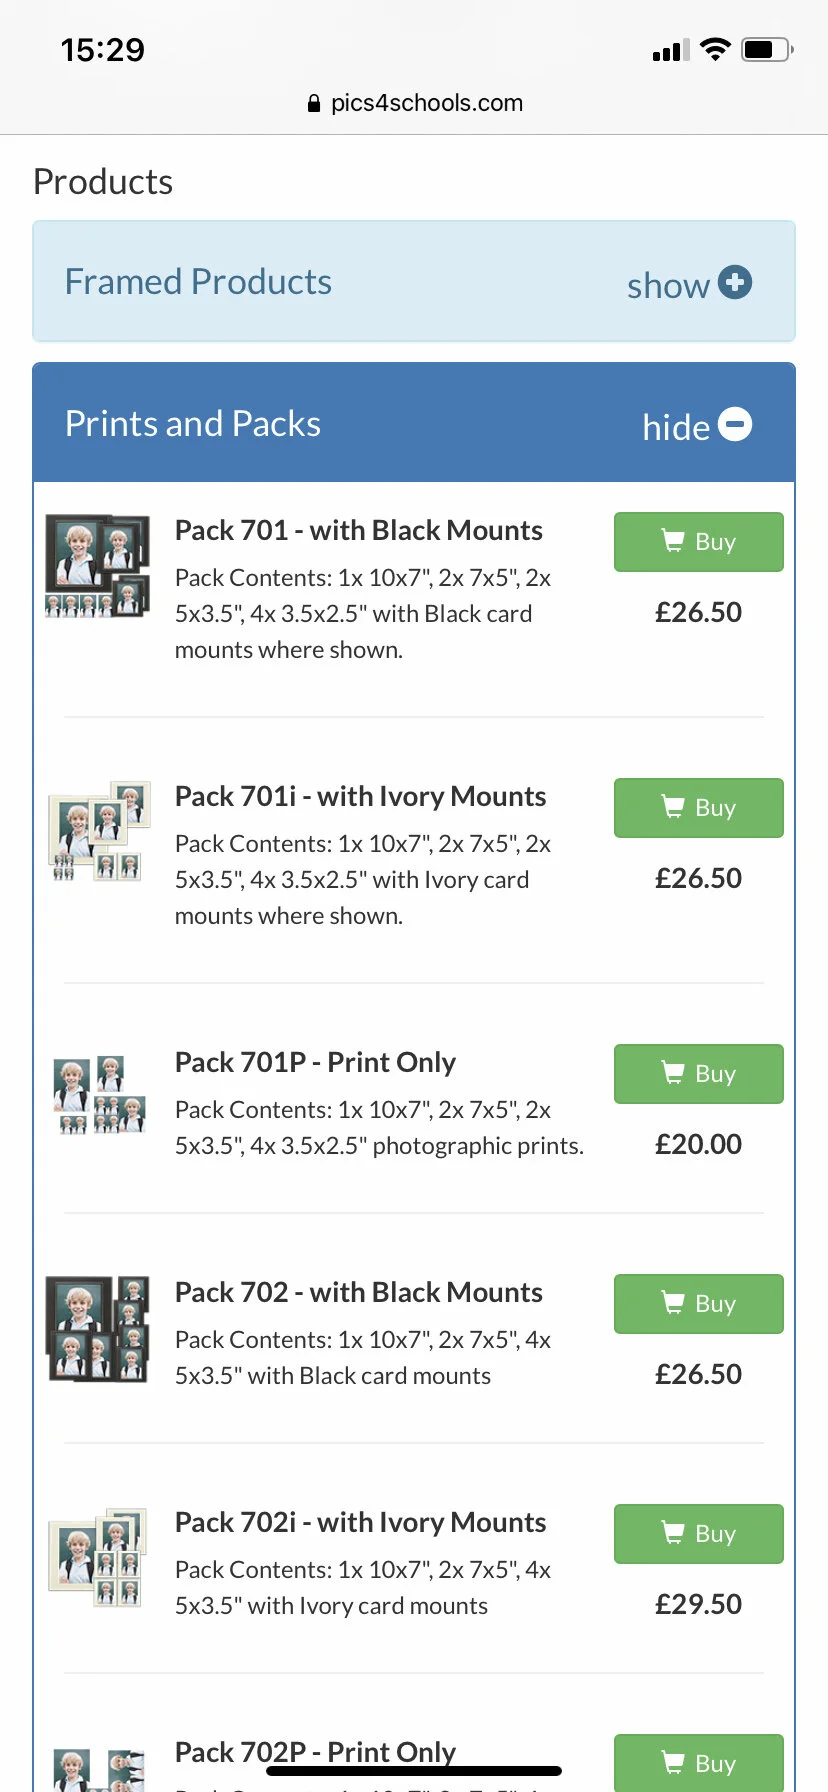Buy Pack 701 with Black Mounts

(698, 542)
